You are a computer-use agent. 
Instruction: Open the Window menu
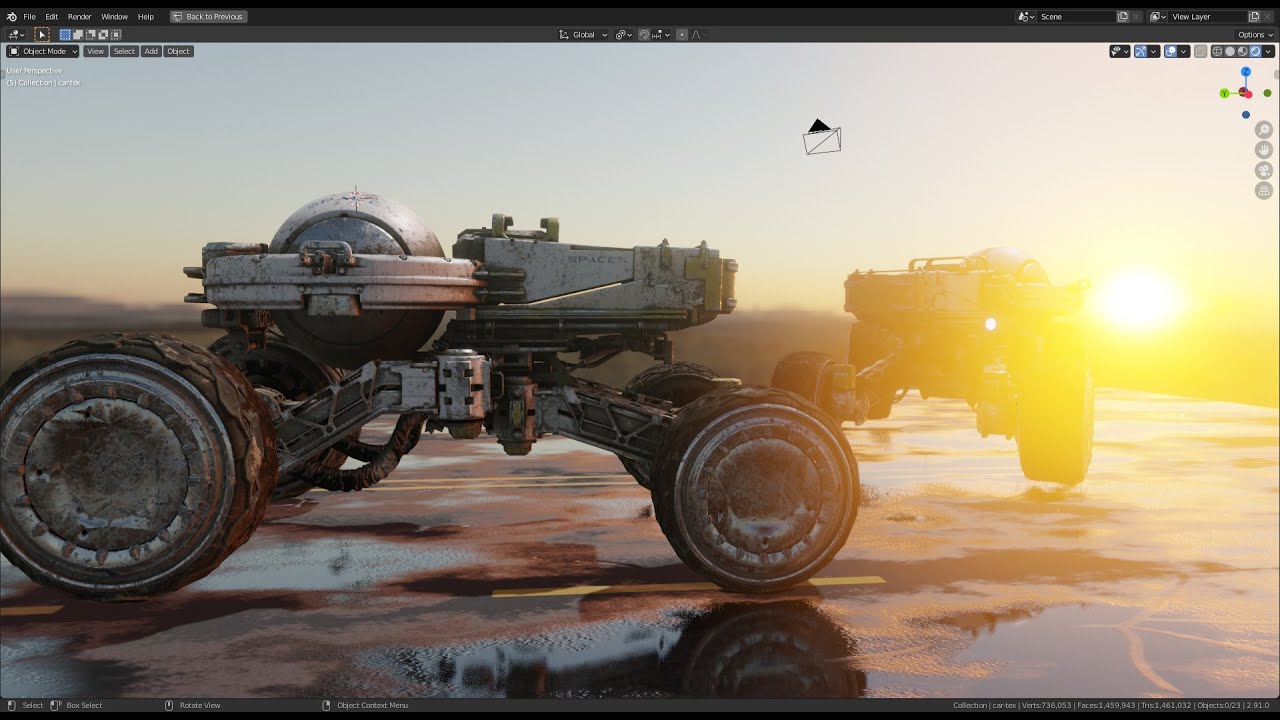114,17
